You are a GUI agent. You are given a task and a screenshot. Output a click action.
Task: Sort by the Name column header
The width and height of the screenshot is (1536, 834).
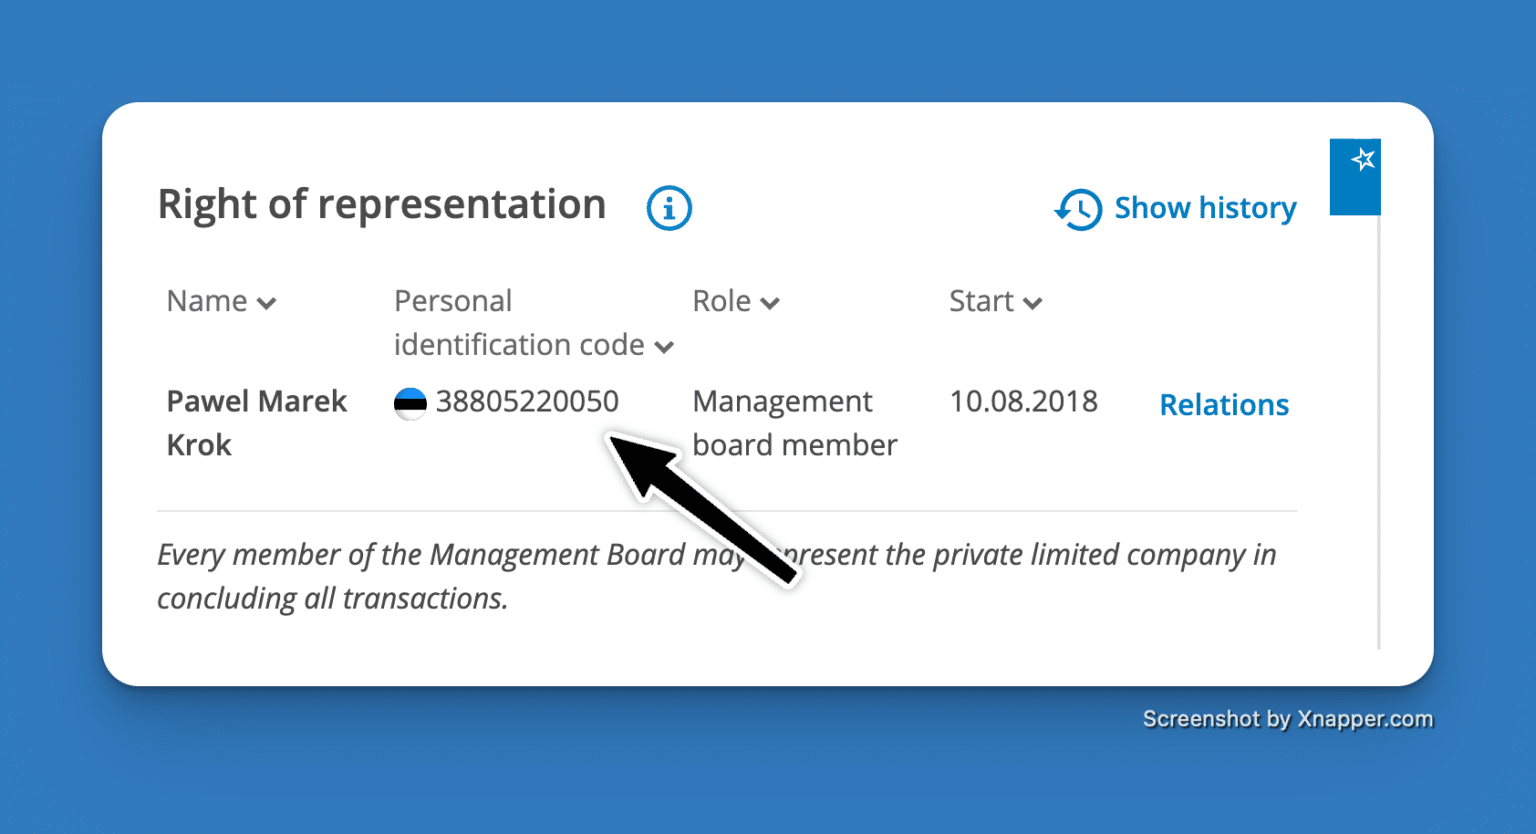click(207, 301)
